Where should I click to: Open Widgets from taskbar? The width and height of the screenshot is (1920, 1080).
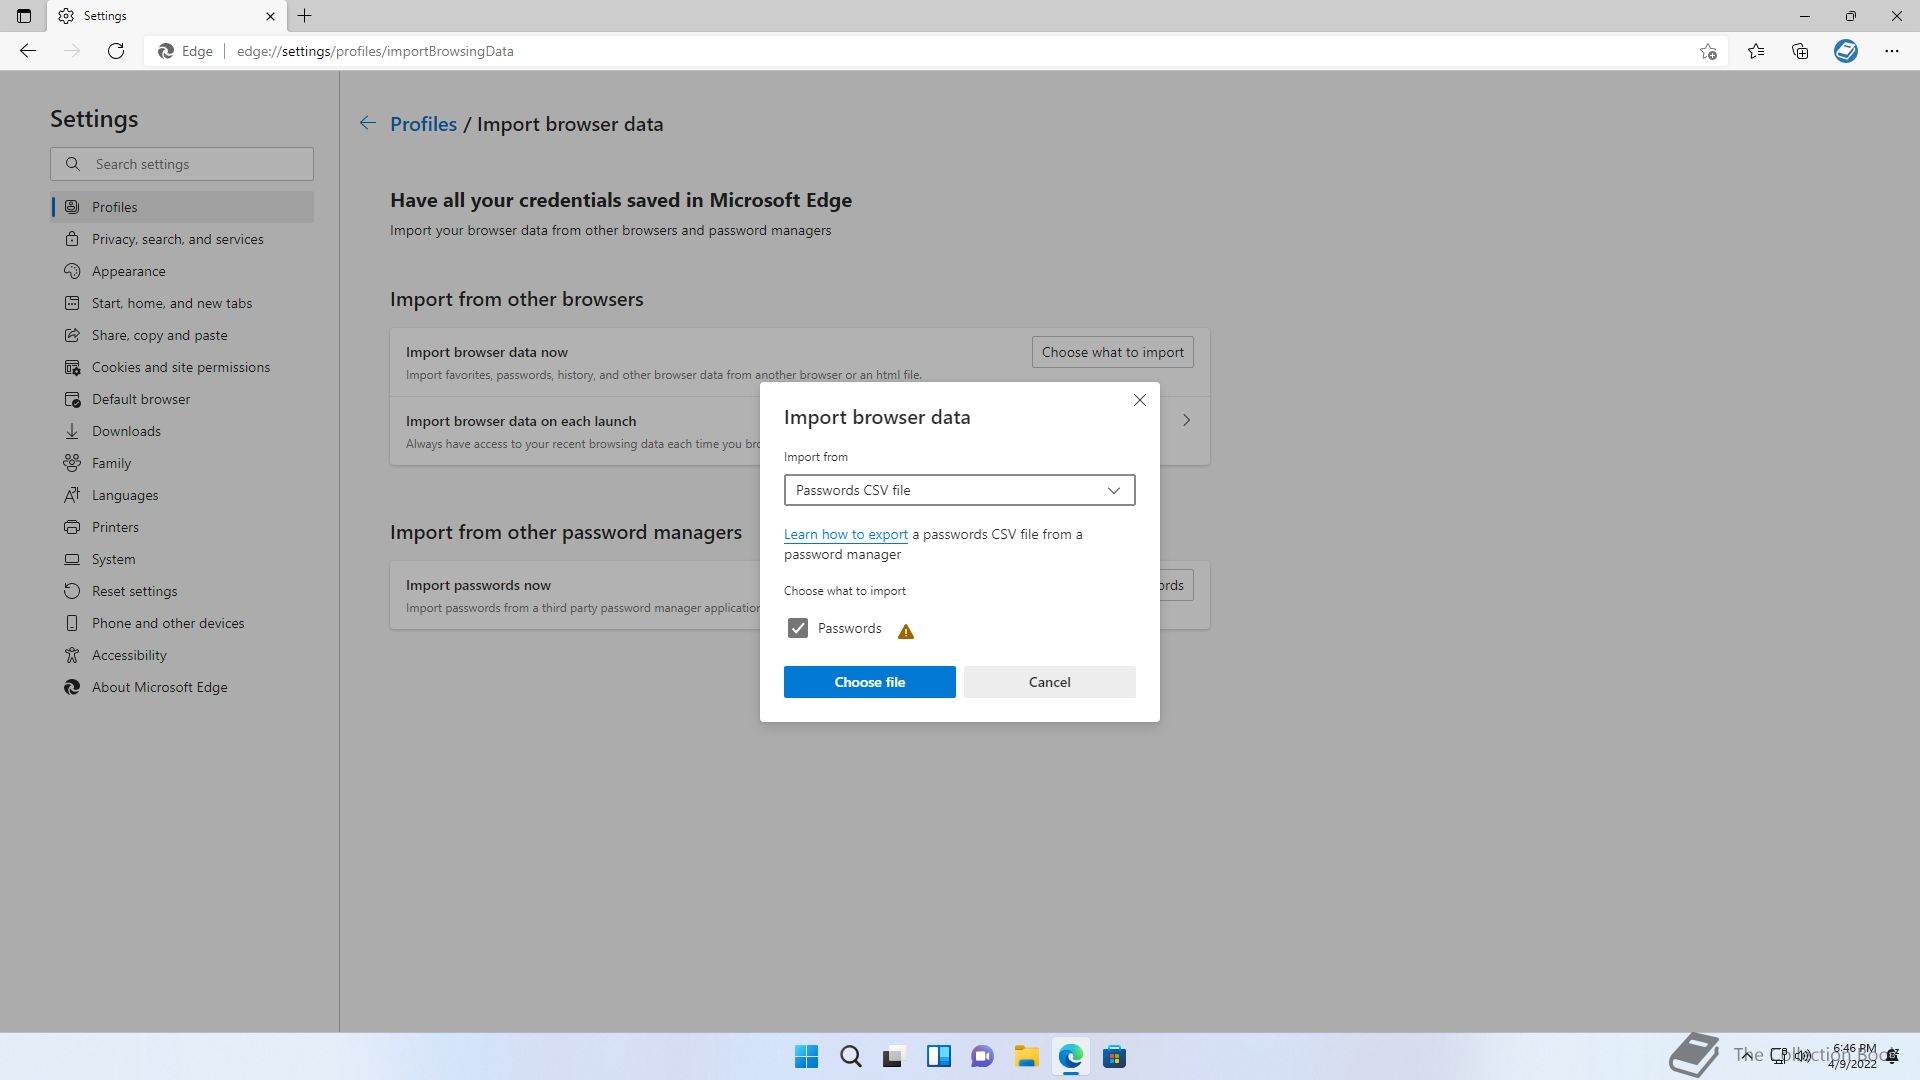coord(939,1056)
